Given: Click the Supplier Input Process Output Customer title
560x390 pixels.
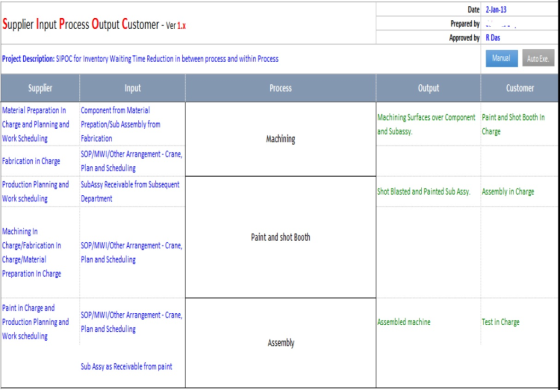Looking at the screenshot, I should tap(94, 24).
